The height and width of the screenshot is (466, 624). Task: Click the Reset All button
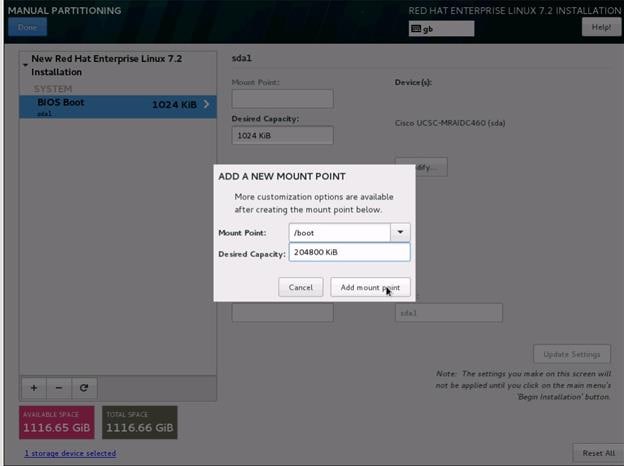(x=598, y=453)
